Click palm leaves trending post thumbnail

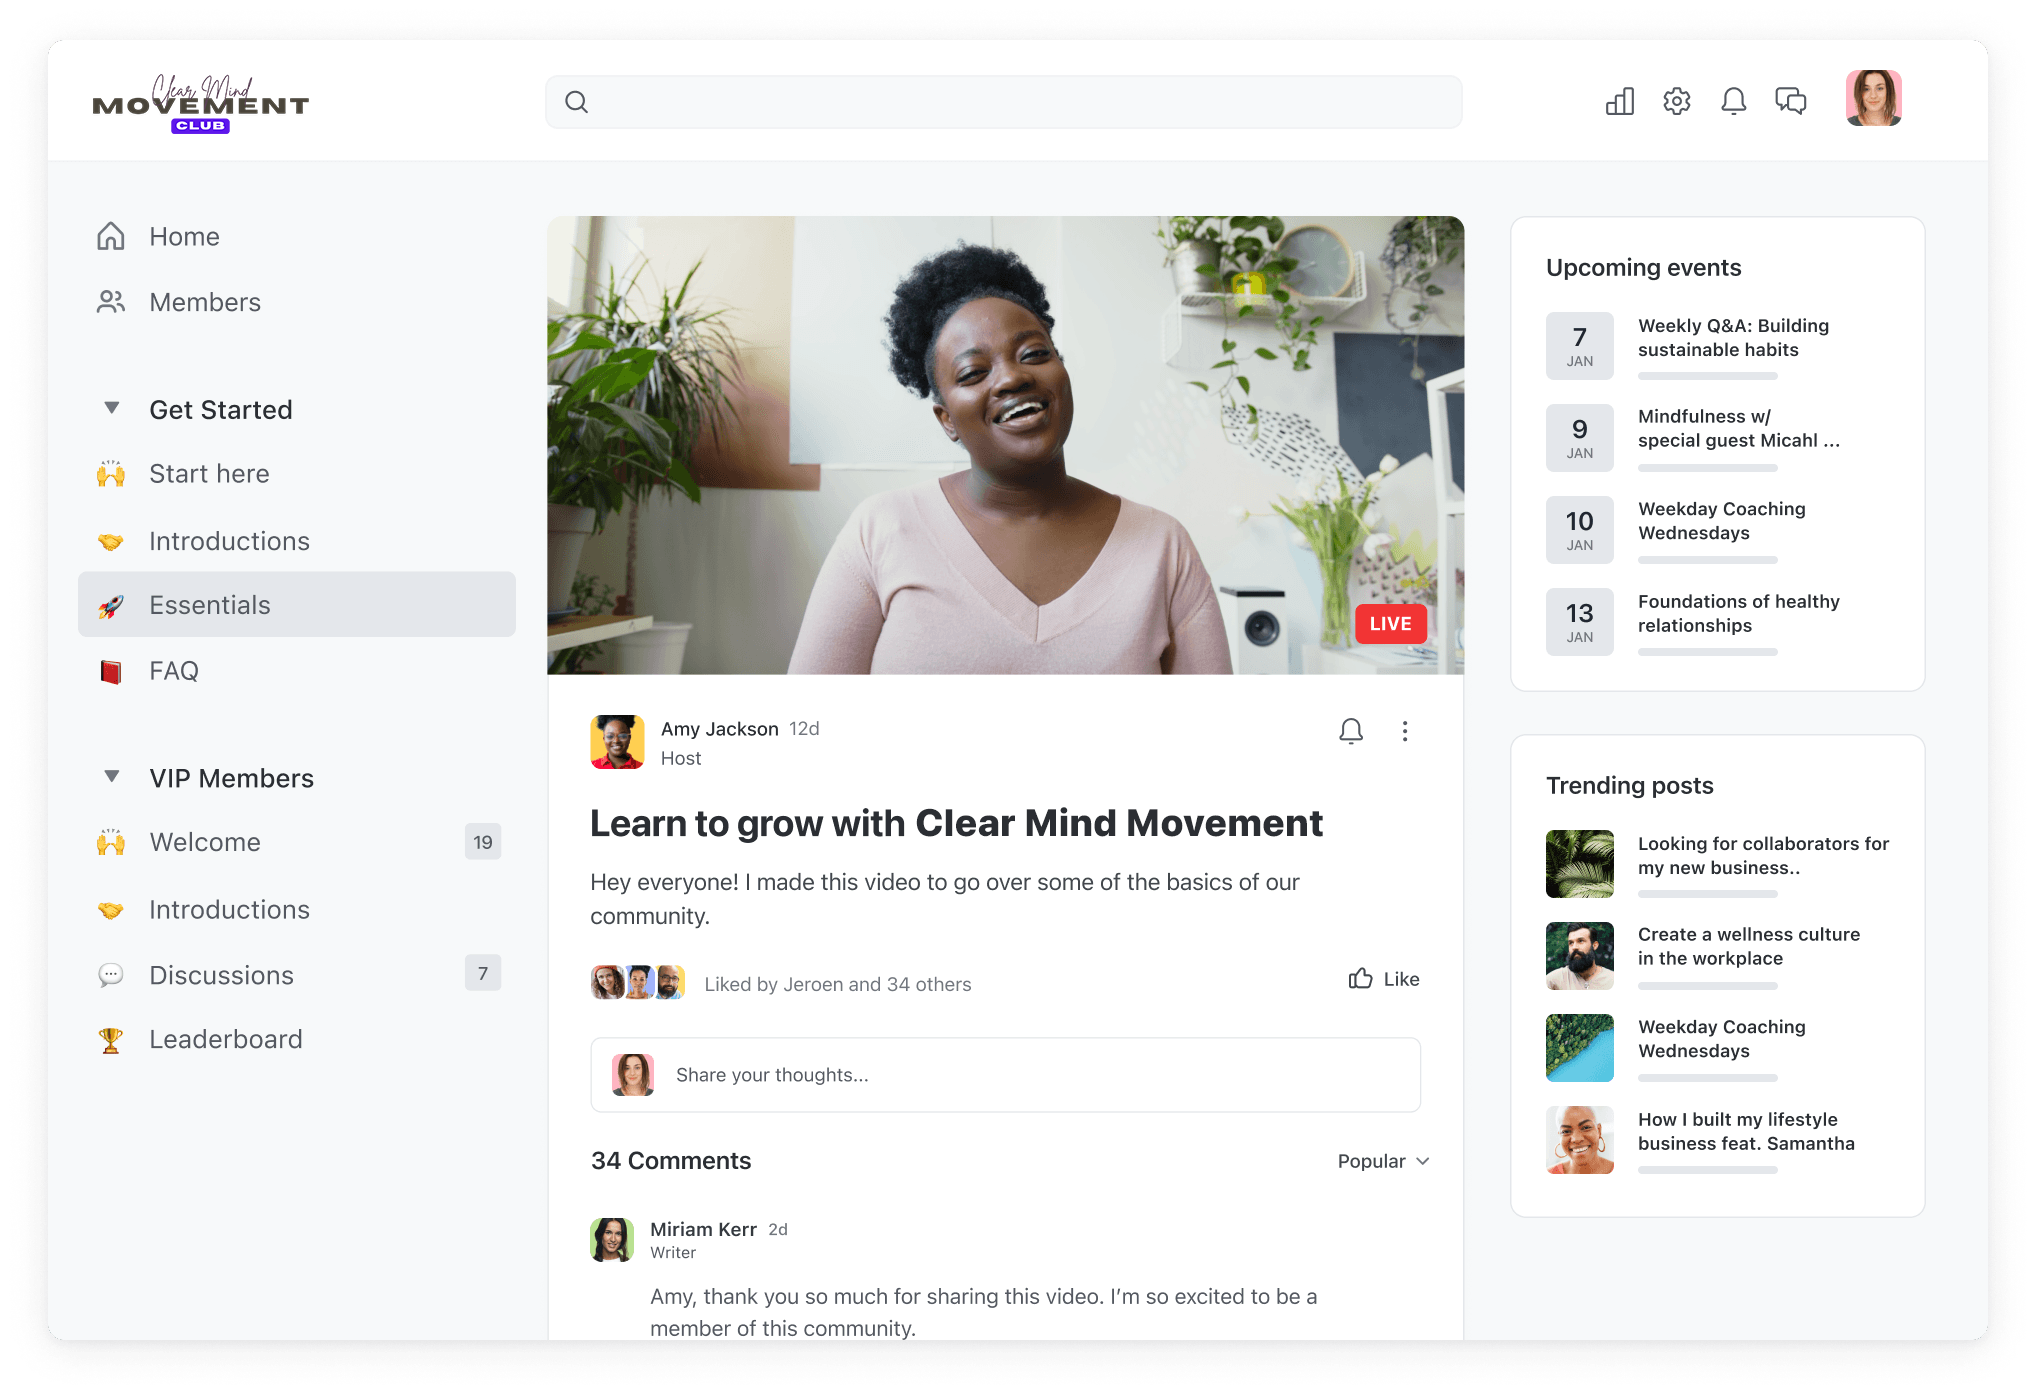(1580, 864)
